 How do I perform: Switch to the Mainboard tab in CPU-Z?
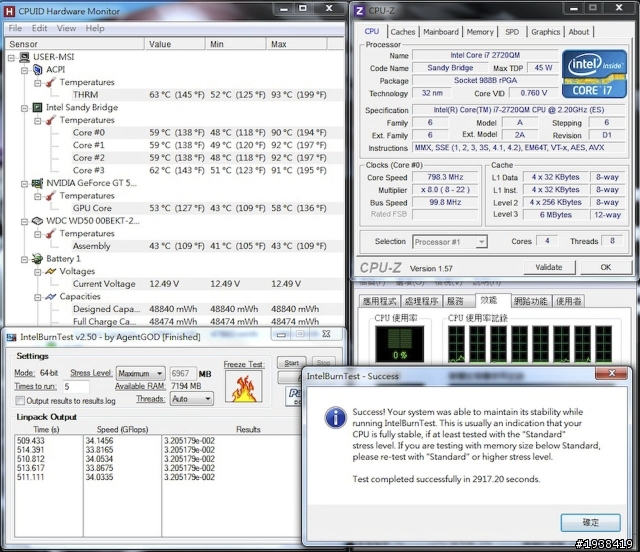coord(441,32)
